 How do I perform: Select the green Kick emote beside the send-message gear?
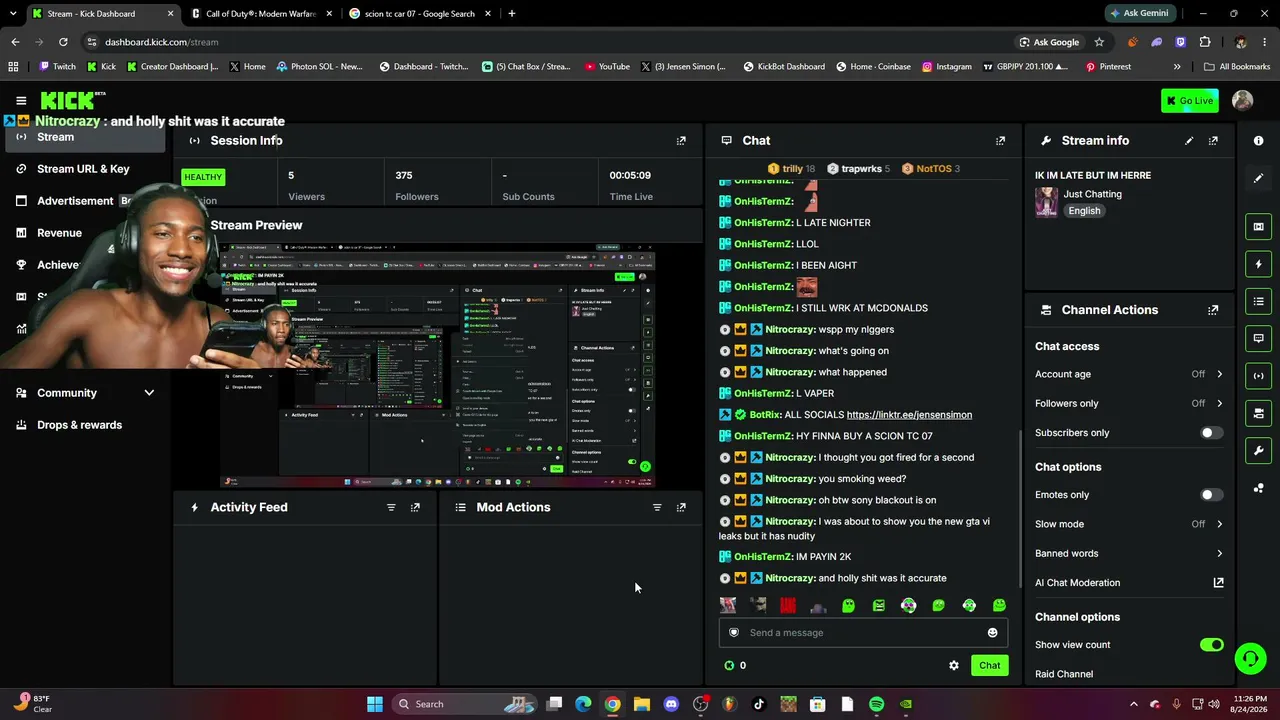pyautogui.click(x=729, y=665)
